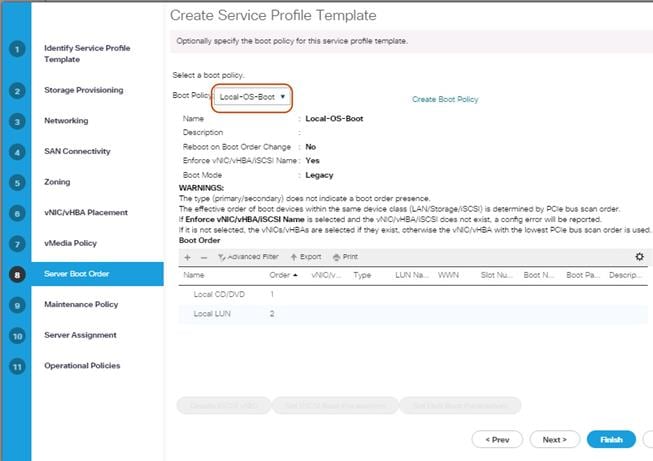Open the Boot Policy dropdown

pos(253,97)
